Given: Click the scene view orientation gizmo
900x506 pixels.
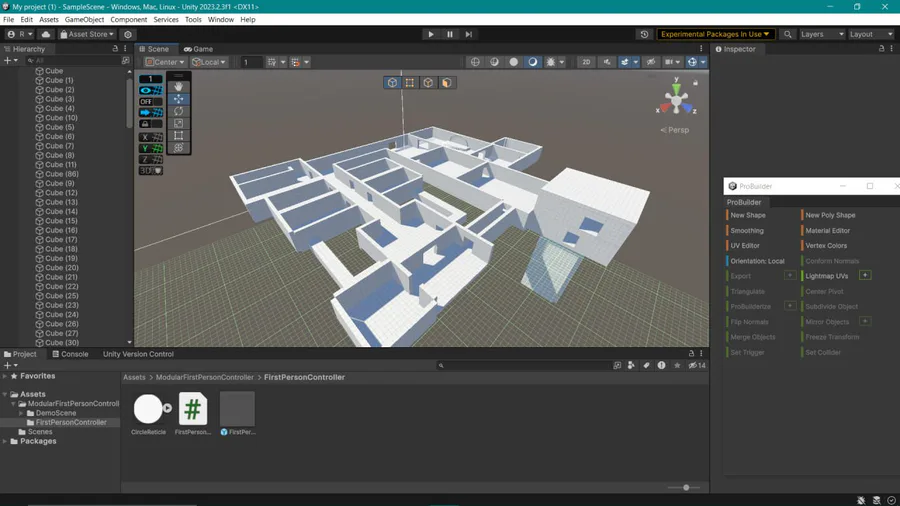Looking at the screenshot, I should (x=676, y=102).
